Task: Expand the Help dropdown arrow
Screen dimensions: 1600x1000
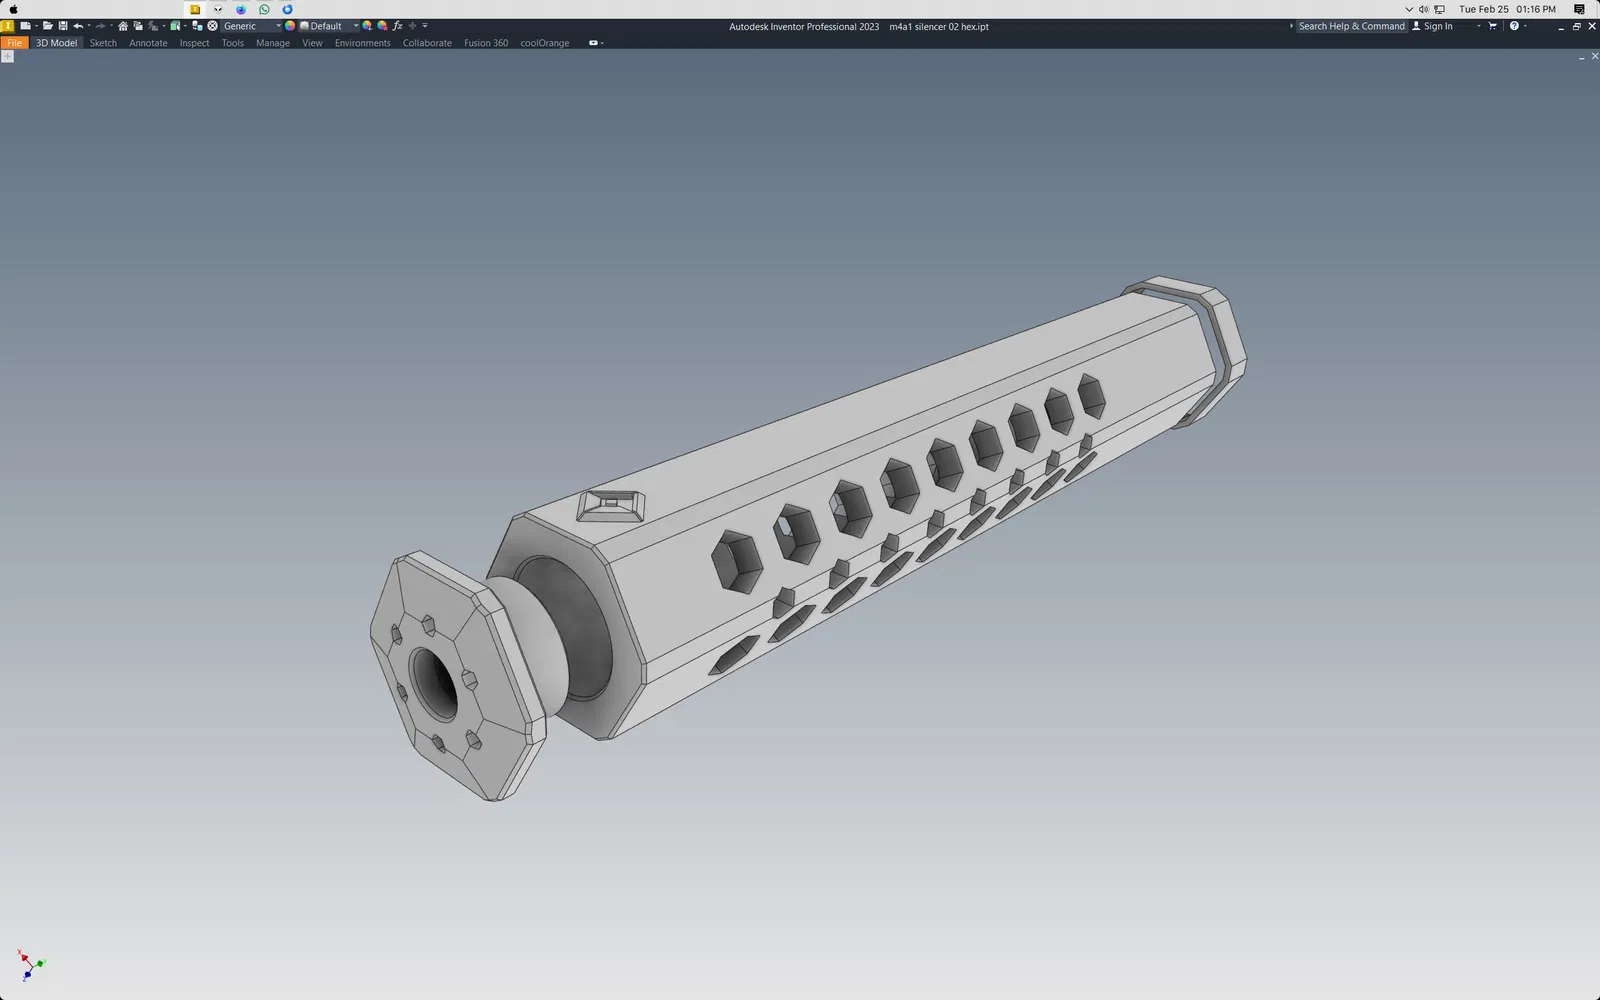Action: (1525, 26)
